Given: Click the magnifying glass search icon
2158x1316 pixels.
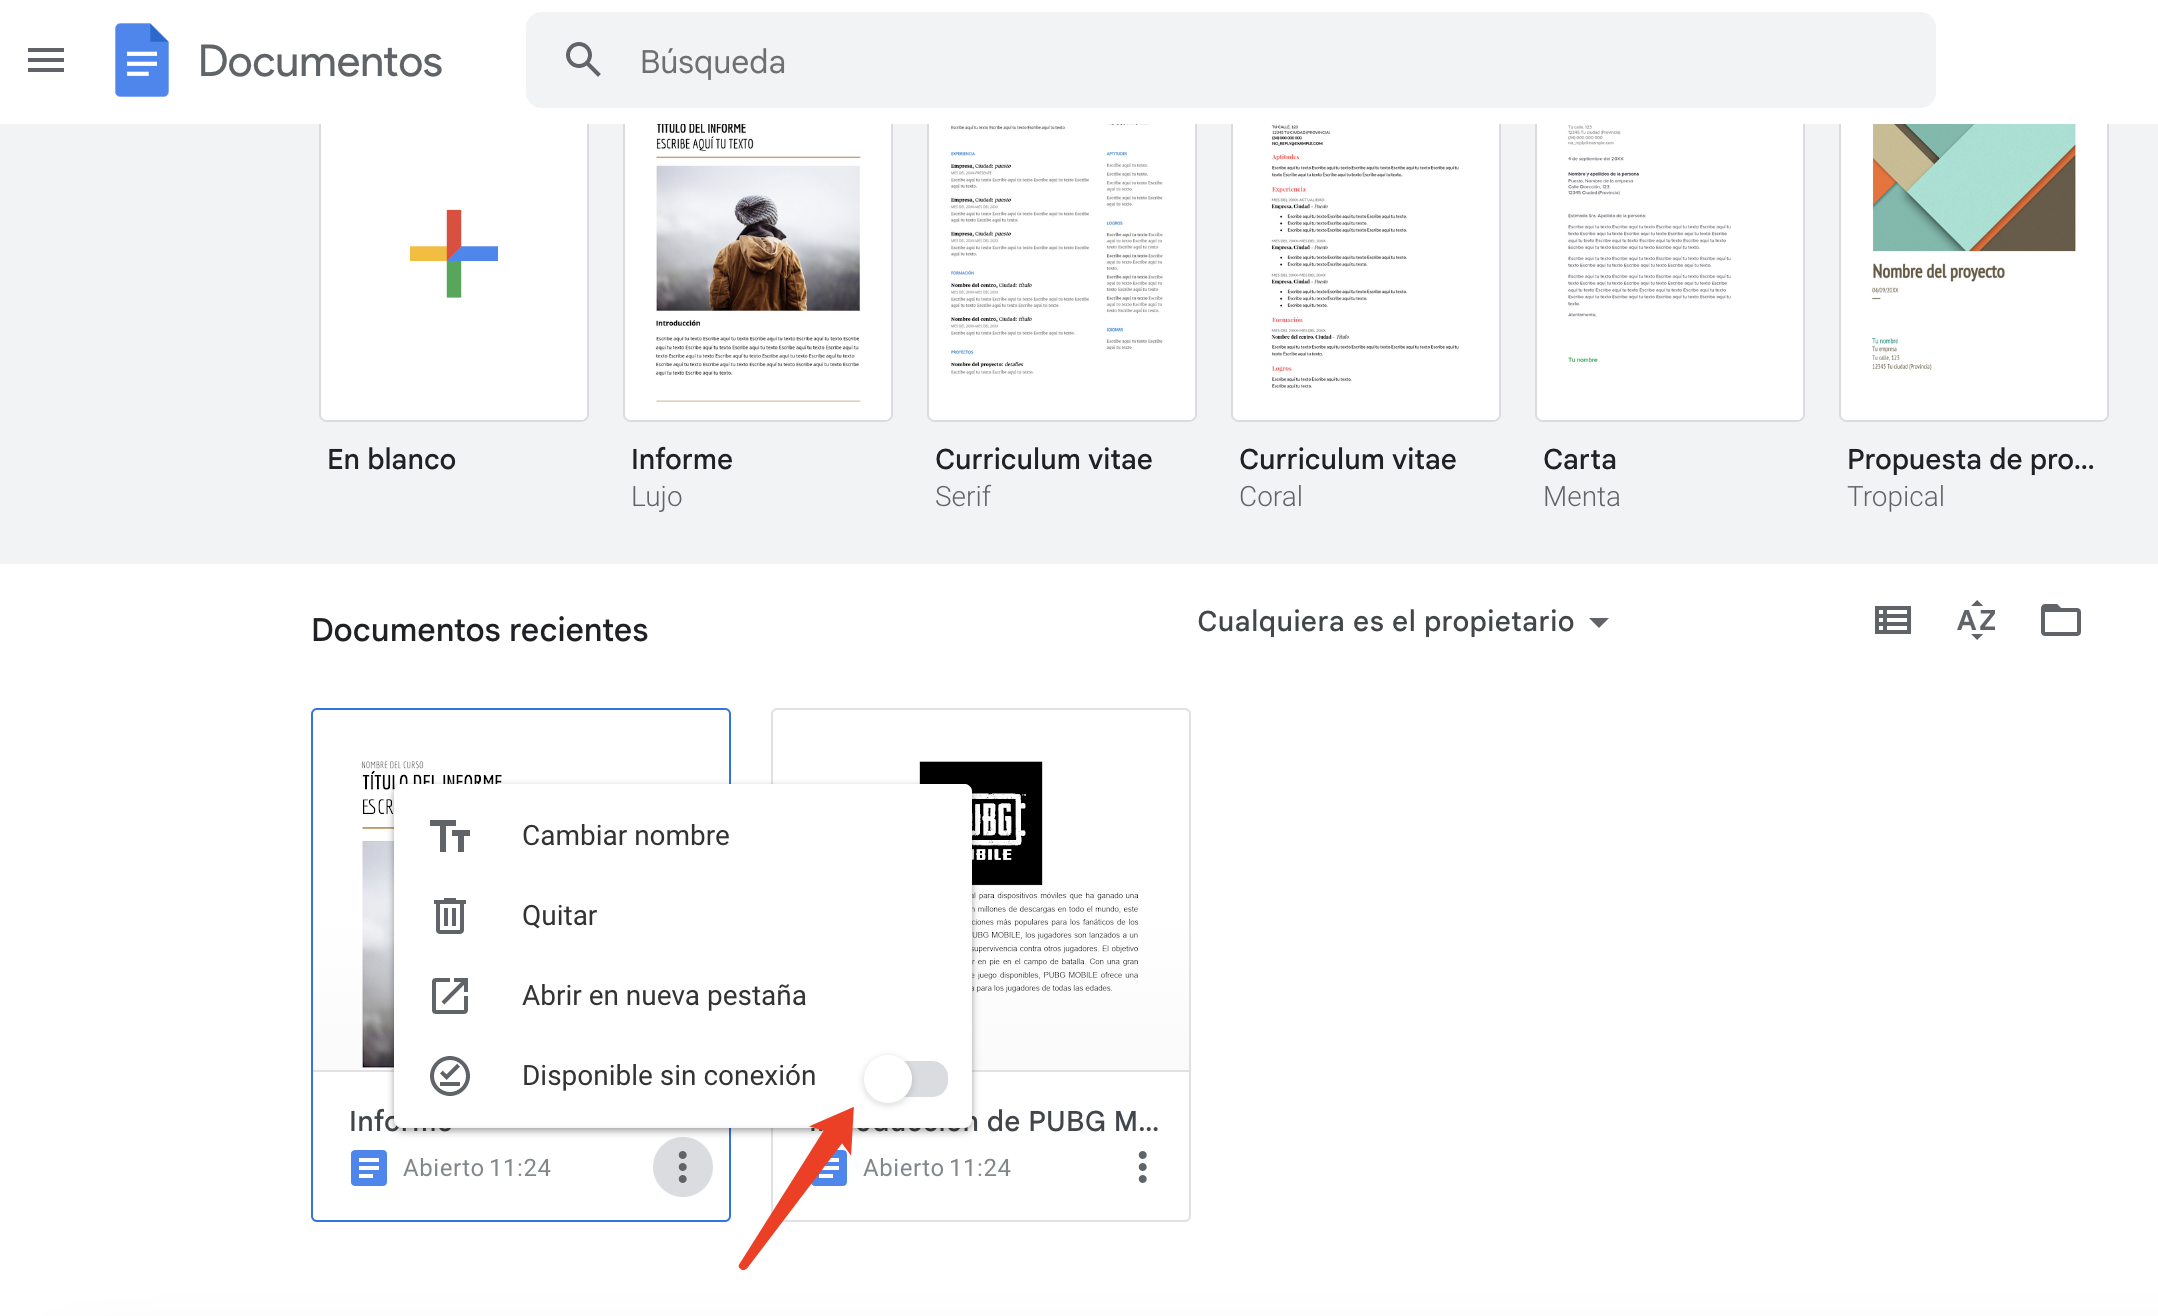Looking at the screenshot, I should pos(583,61).
